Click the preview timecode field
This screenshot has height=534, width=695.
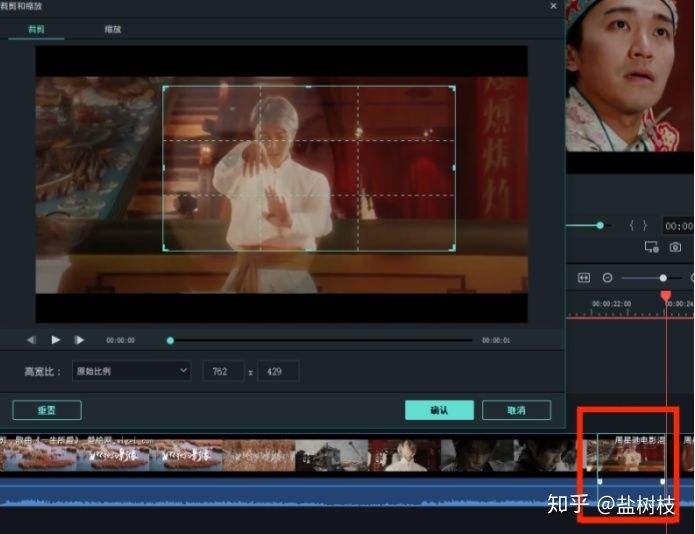678,226
